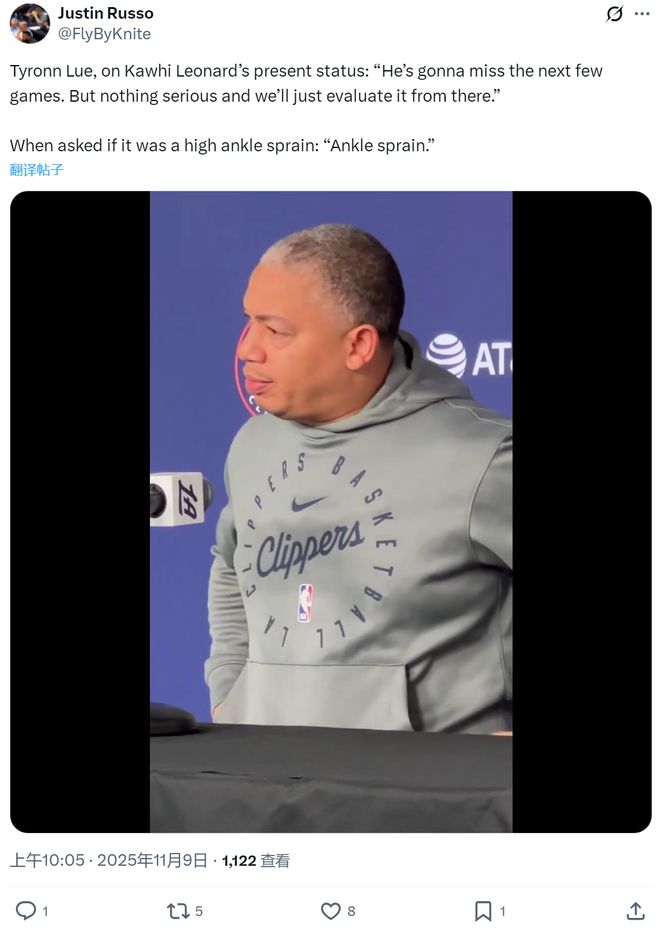660x934 pixels.
Task: Select the tweet text about Kawhi Leonard
Action: point(306,108)
